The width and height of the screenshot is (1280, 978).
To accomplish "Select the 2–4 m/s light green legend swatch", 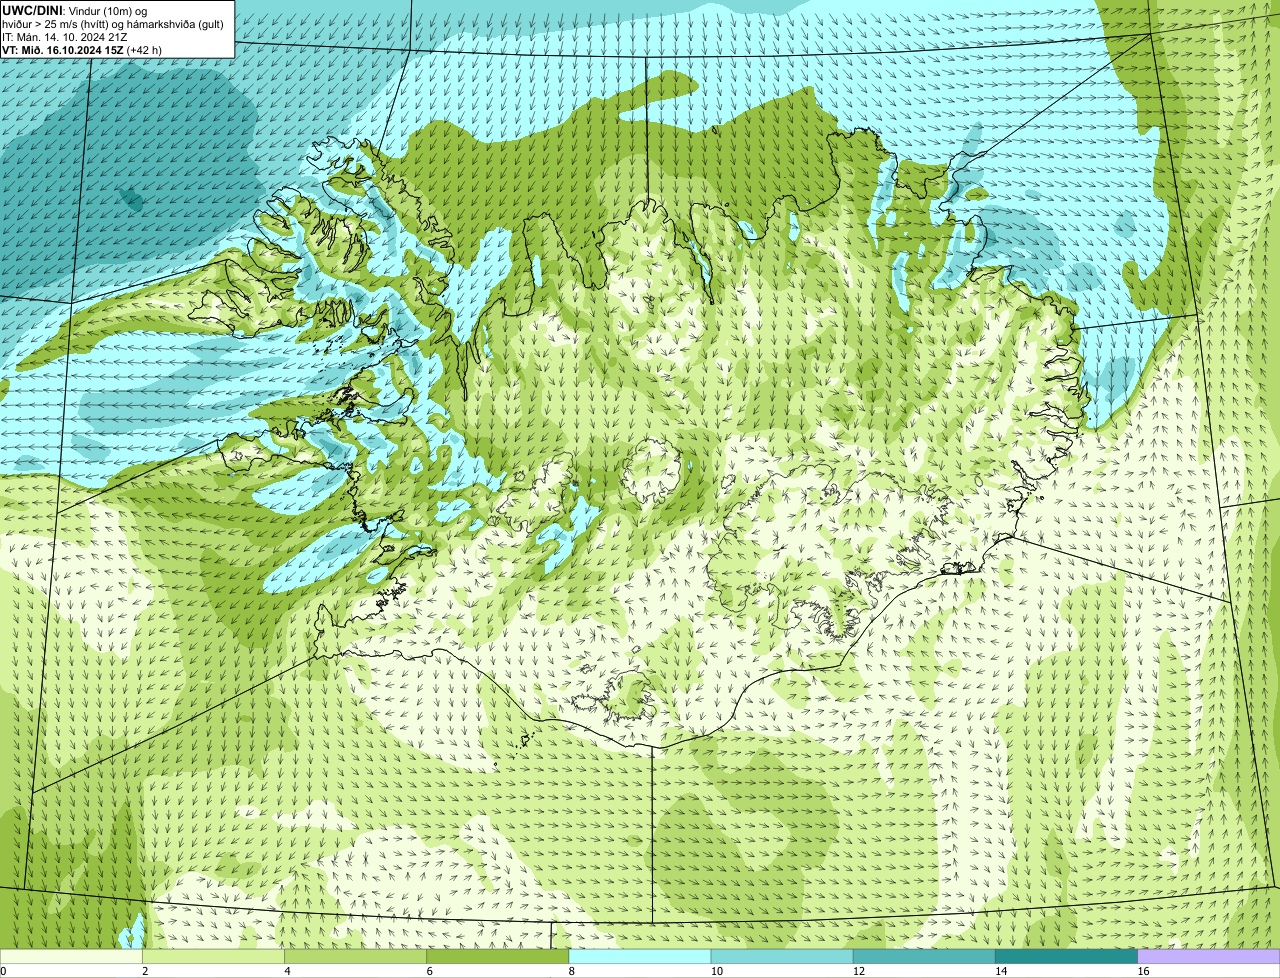I will 213,956.
